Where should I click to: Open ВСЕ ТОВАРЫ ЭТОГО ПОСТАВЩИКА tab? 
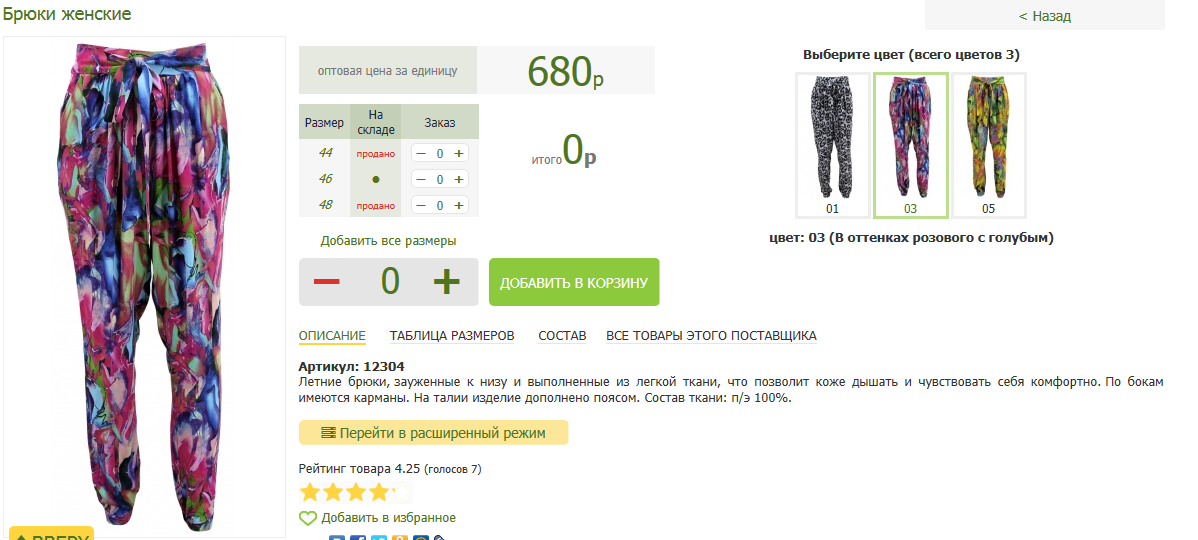711,336
